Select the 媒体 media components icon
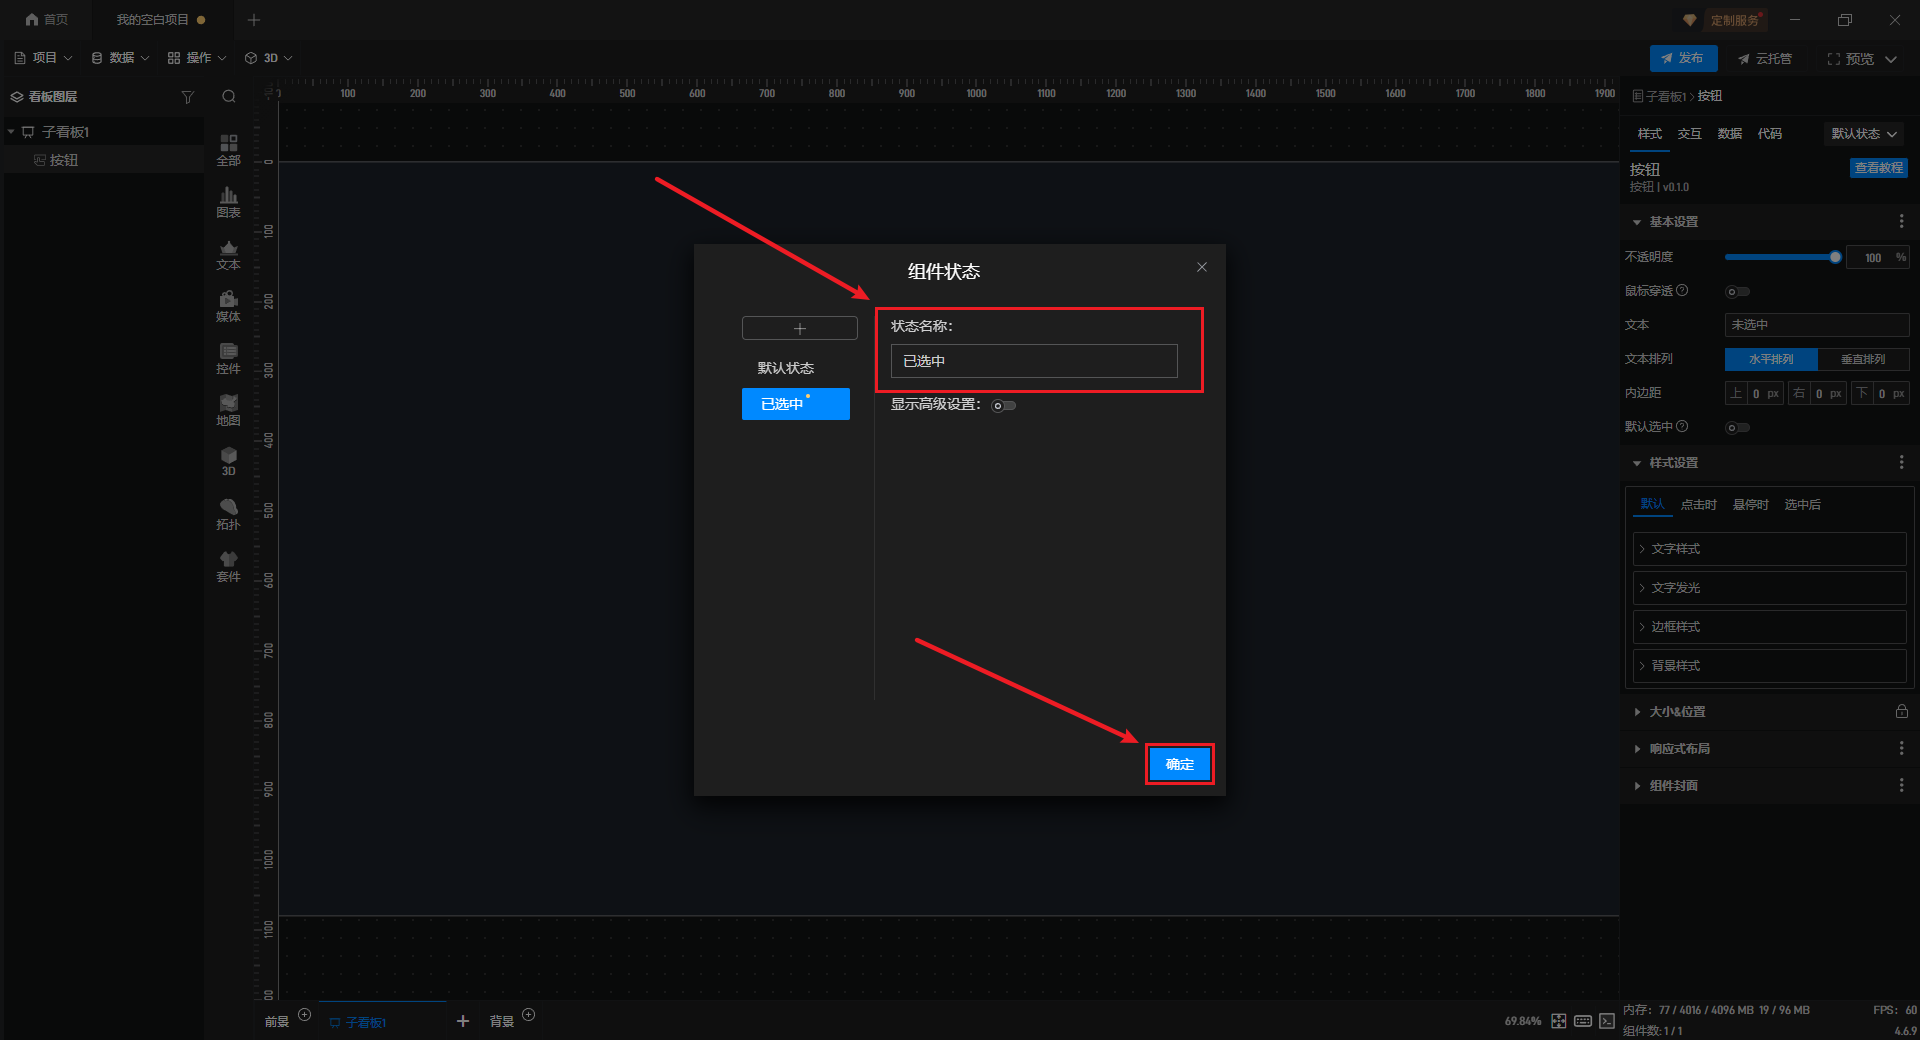Screen dimensions: 1920x1040 (228, 305)
